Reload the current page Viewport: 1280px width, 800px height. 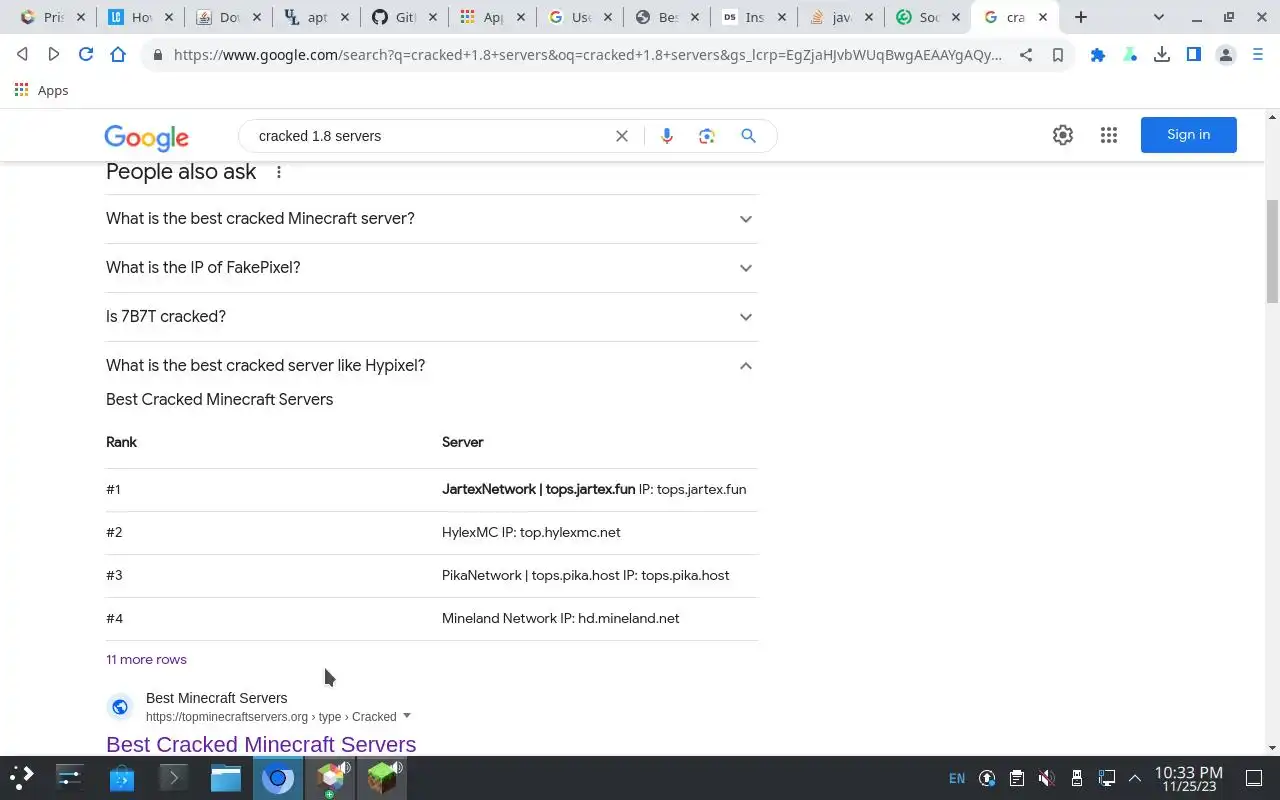tap(86, 55)
